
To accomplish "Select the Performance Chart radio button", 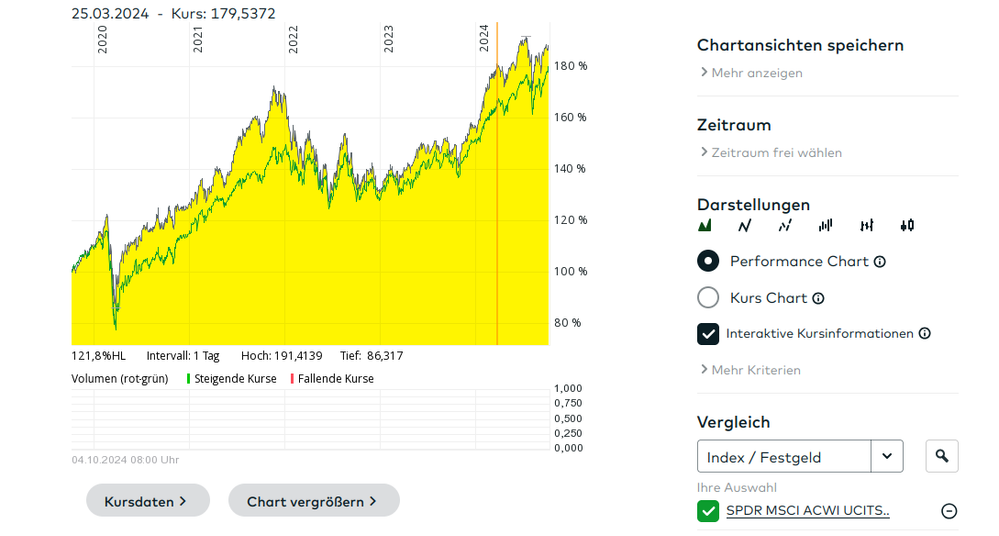I will [708, 261].
